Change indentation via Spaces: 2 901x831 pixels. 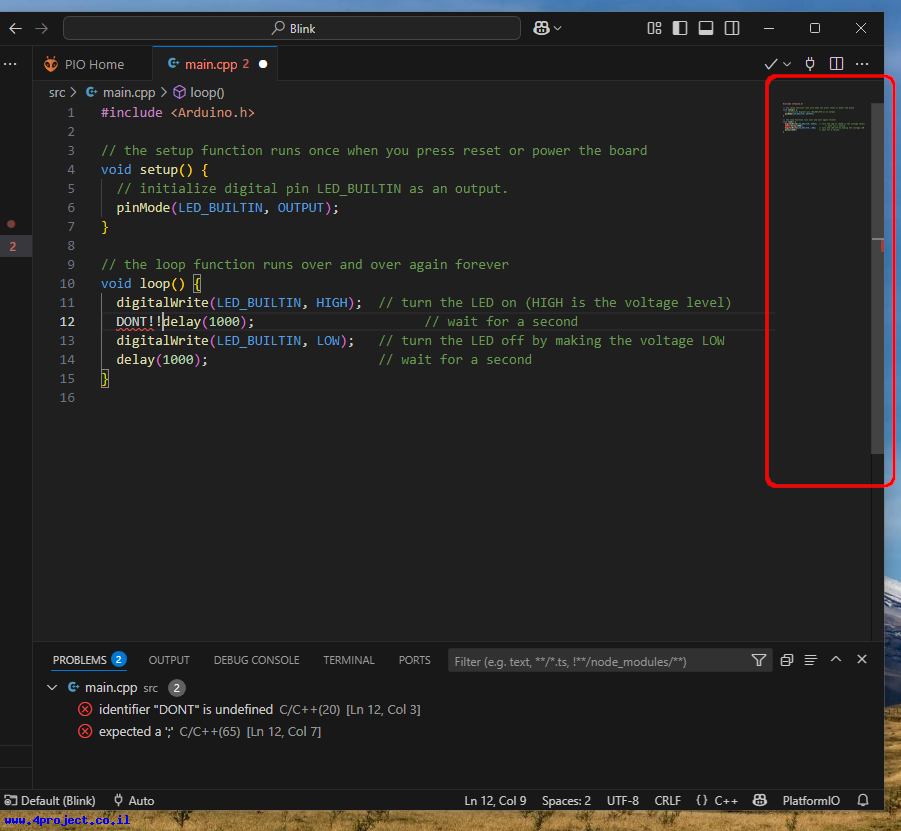coord(566,801)
